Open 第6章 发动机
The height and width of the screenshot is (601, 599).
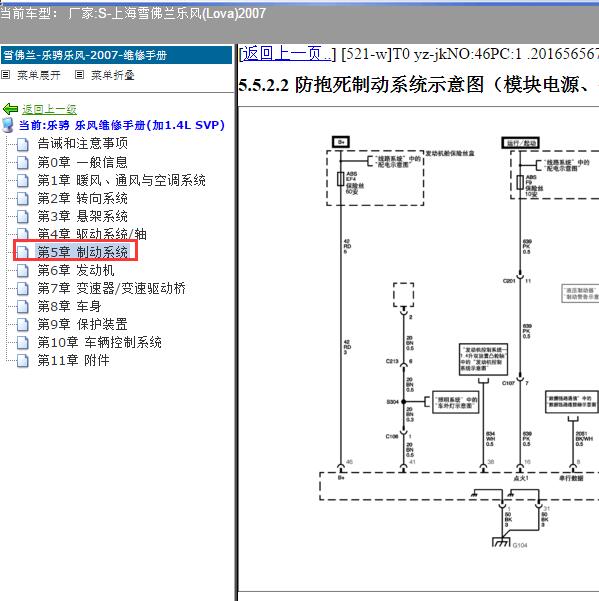point(76,270)
